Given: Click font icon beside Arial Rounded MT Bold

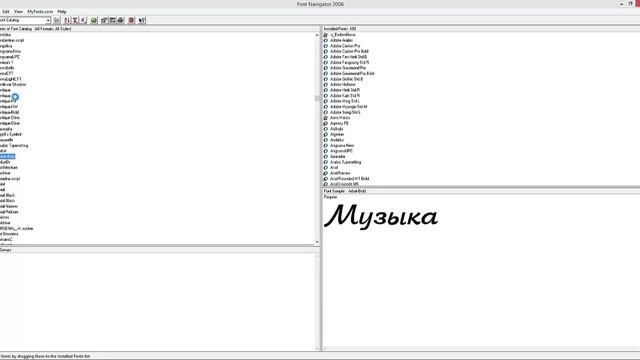Looking at the screenshot, I should pyautogui.click(x=326, y=179).
